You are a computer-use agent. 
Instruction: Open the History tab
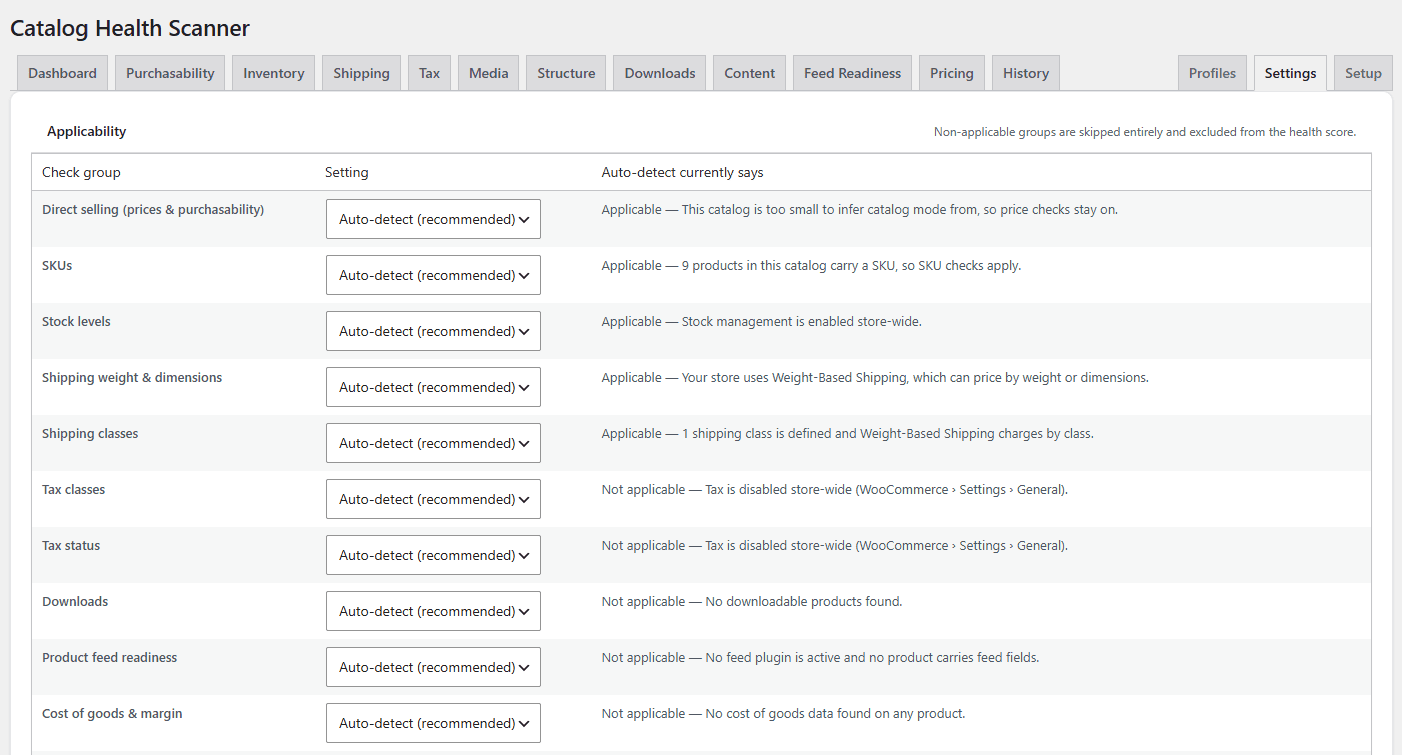click(x=1026, y=73)
